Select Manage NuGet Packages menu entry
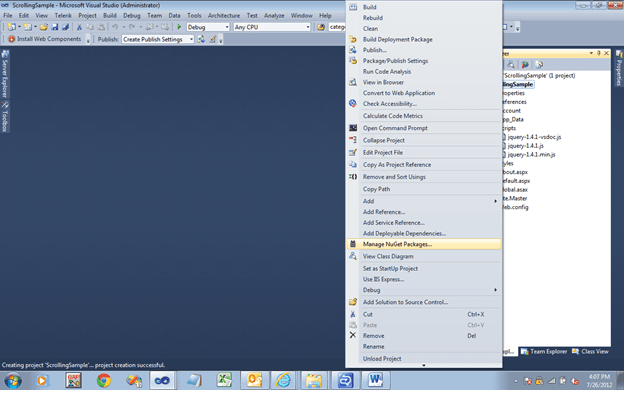Viewport: 626px width, 400px height. [424, 244]
